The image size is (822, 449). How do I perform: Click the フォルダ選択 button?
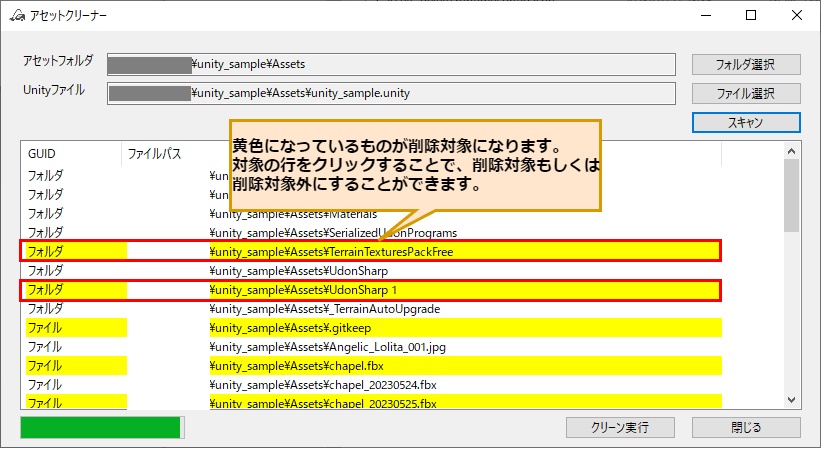pos(745,65)
